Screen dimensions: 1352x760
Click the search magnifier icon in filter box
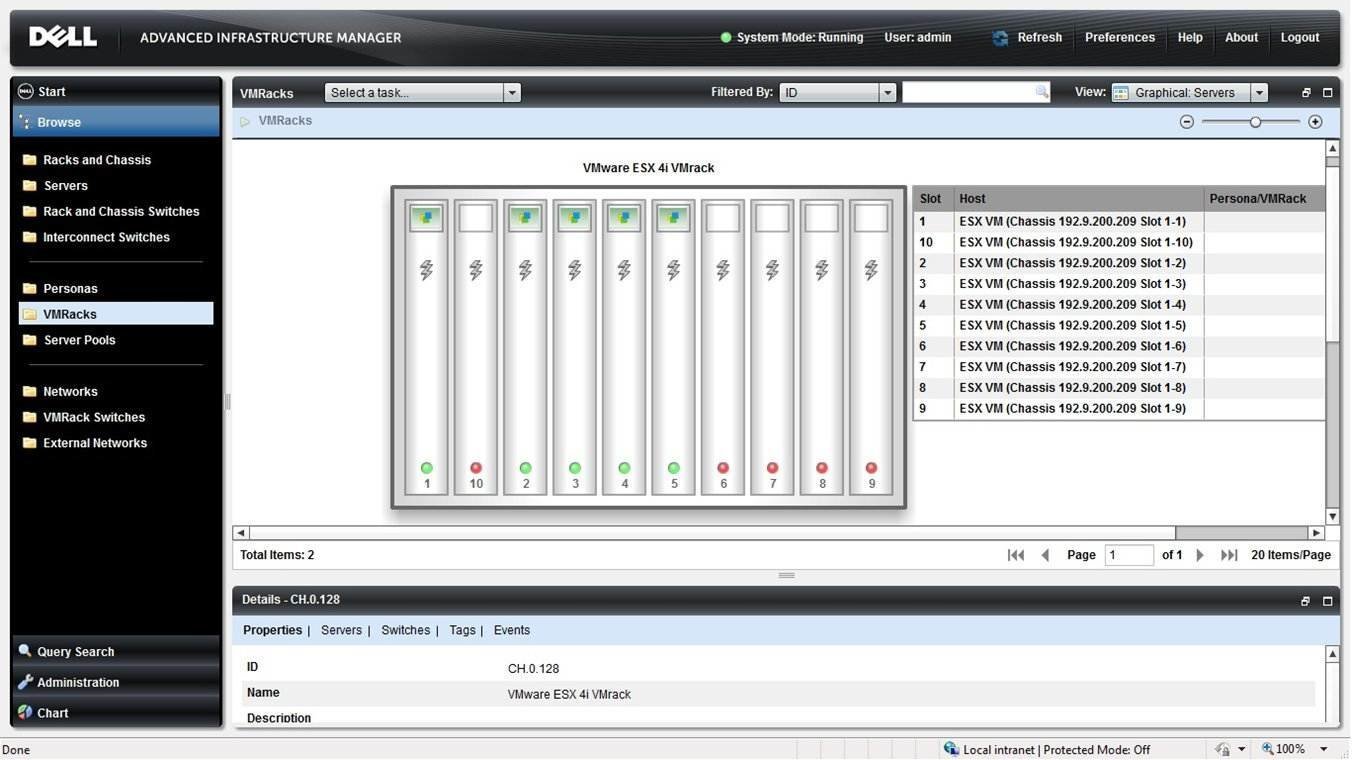(x=1041, y=92)
